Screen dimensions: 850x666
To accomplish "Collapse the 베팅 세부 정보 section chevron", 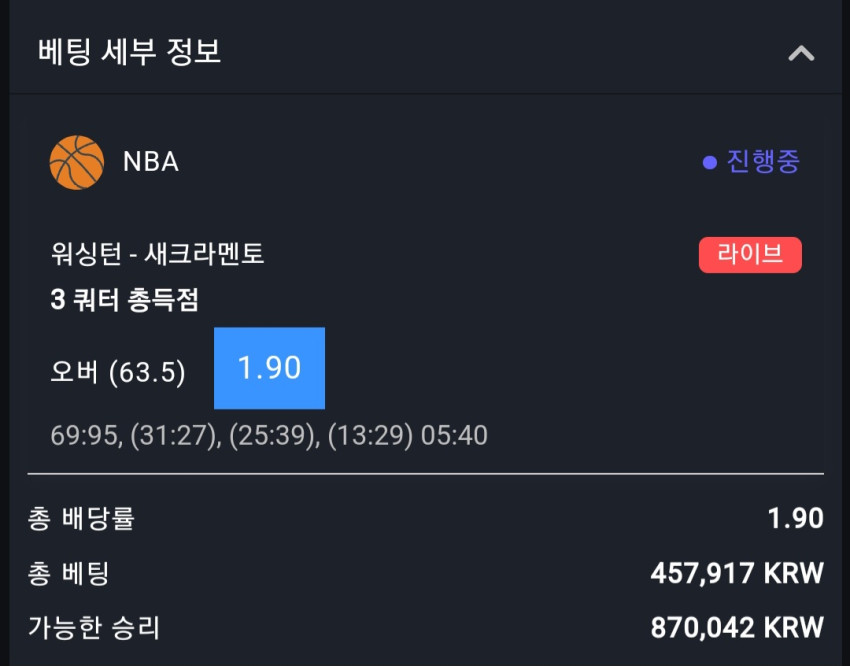I will pyautogui.click(x=801, y=53).
